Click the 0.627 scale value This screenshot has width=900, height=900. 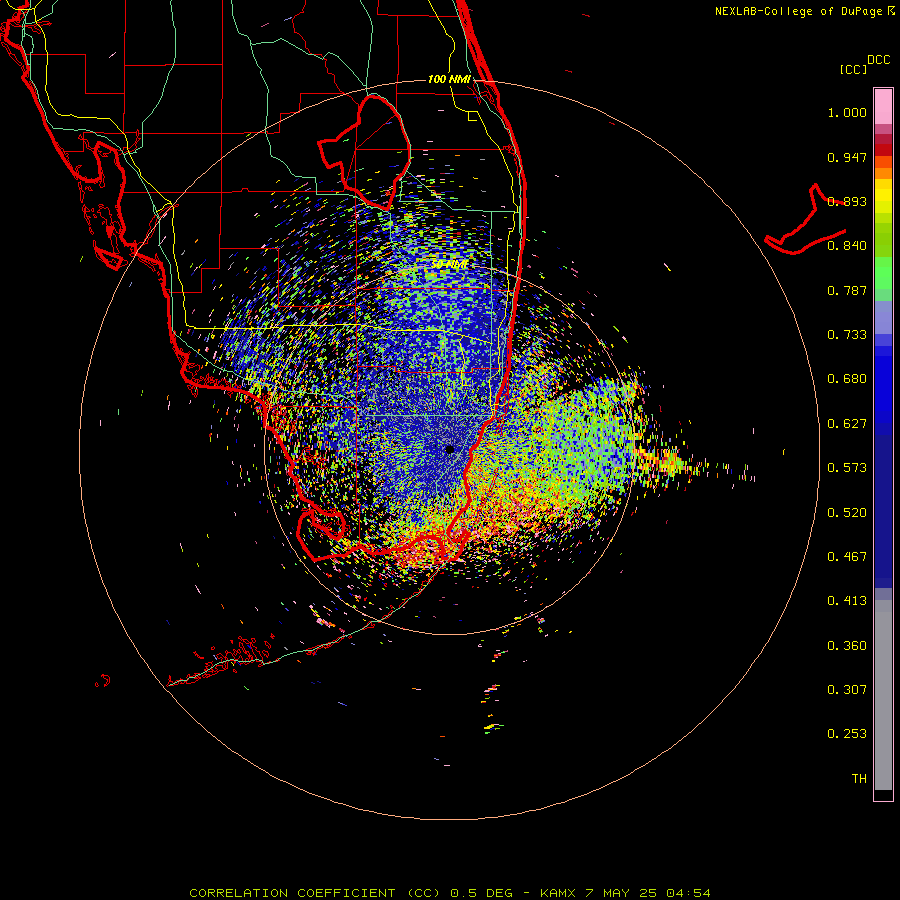tap(847, 424)
